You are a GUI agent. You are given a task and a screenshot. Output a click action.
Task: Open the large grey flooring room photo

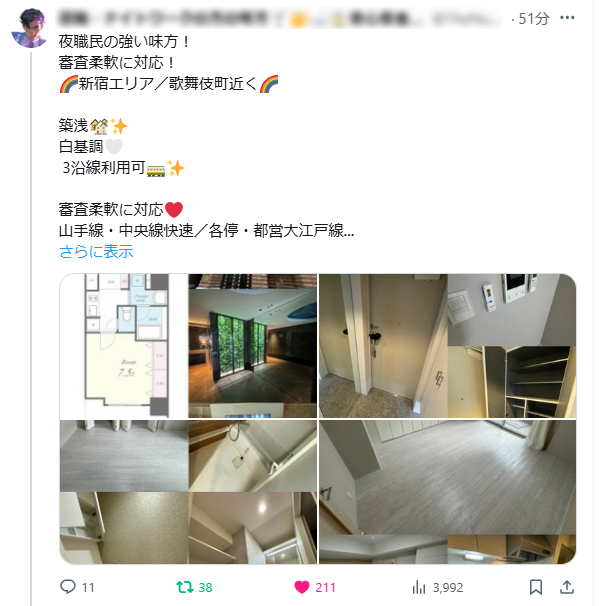coord(448,477)
